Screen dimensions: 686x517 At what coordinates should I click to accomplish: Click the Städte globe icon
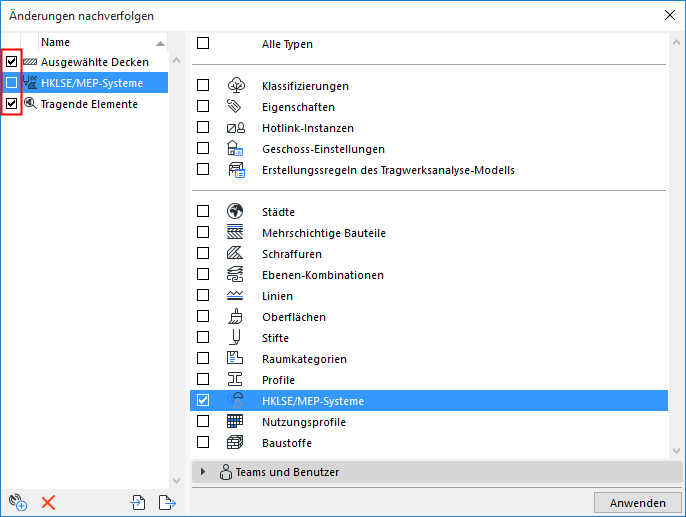(235, 211)
